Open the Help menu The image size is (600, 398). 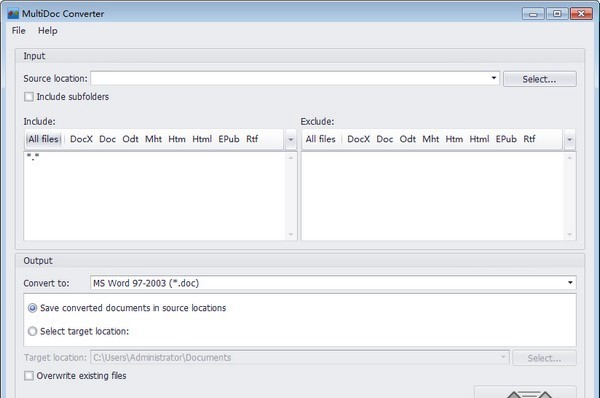(x=48, y=31)
